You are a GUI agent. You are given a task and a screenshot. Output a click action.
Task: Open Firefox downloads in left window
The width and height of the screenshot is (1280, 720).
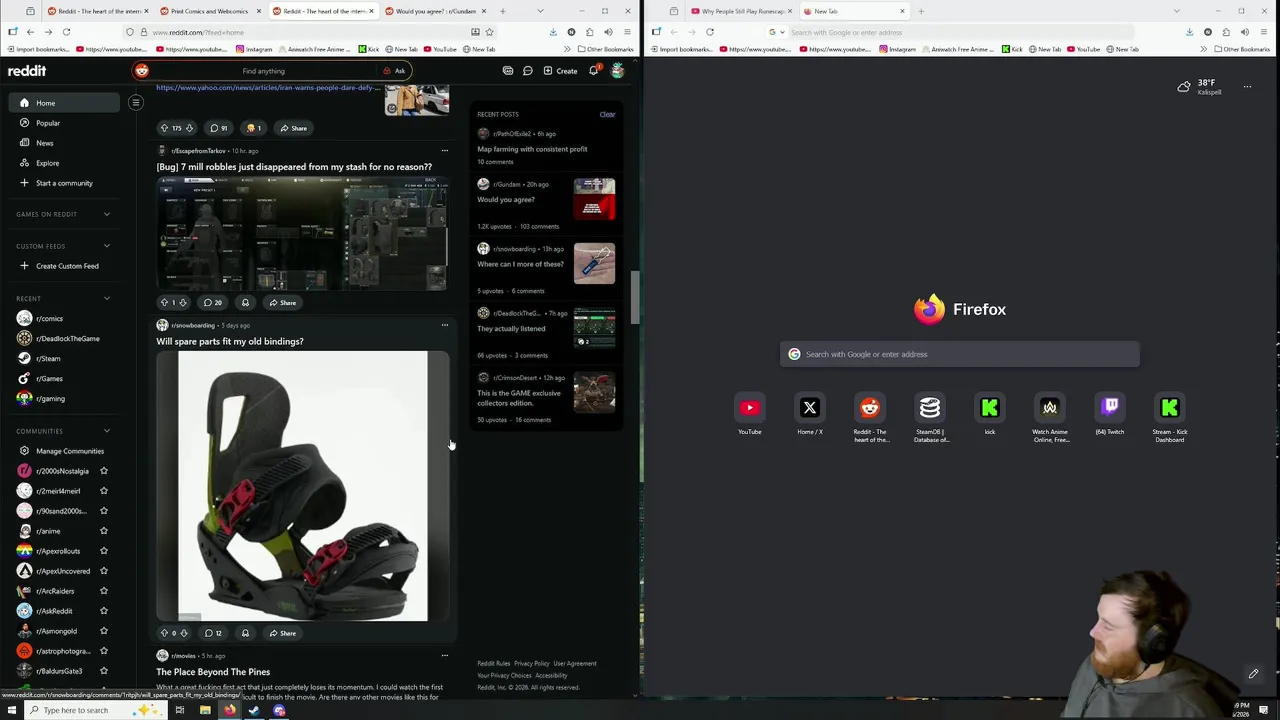point(553,32)
